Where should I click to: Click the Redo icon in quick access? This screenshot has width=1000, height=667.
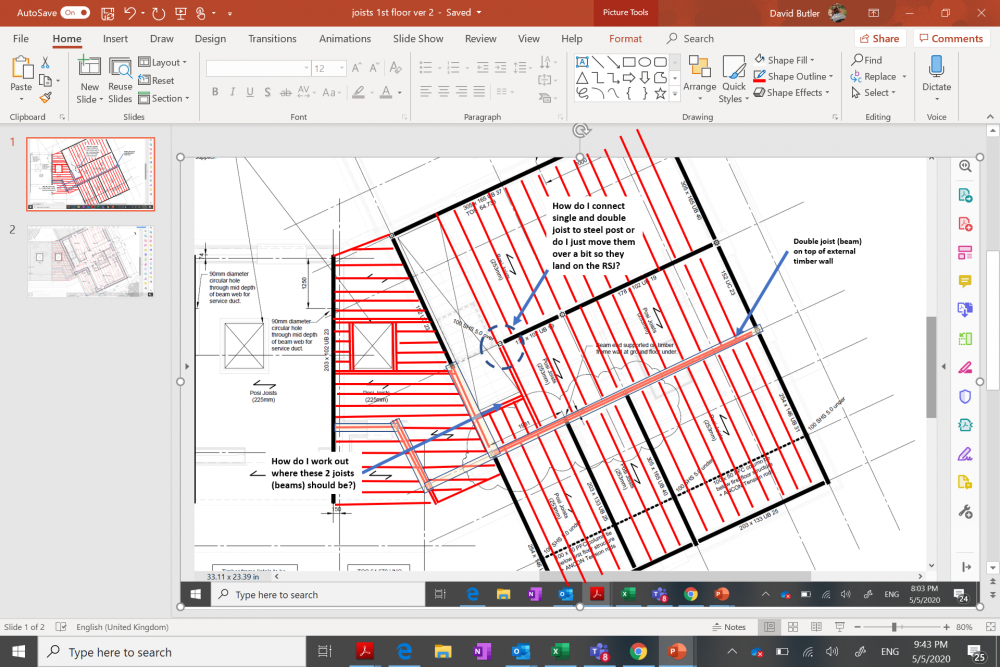[x=159, y=13]
